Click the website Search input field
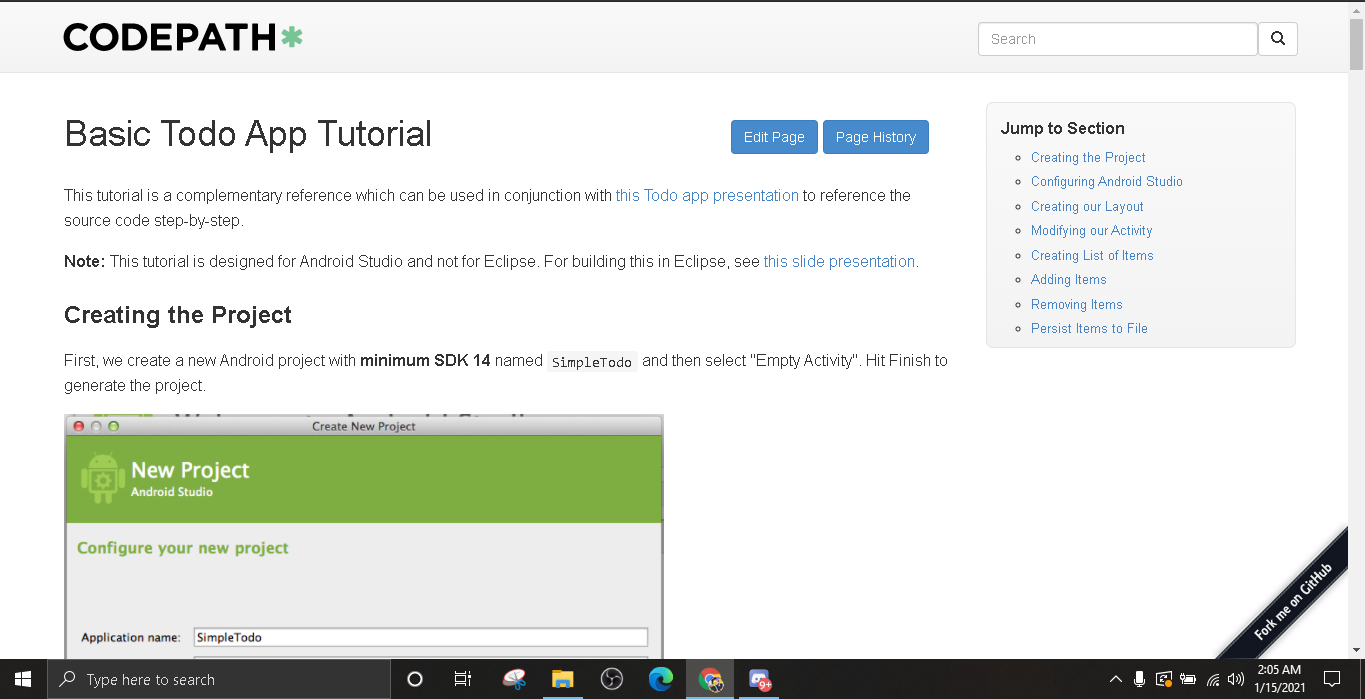The height and width of the screenshot is (699, 1365). pos(1117,38)
